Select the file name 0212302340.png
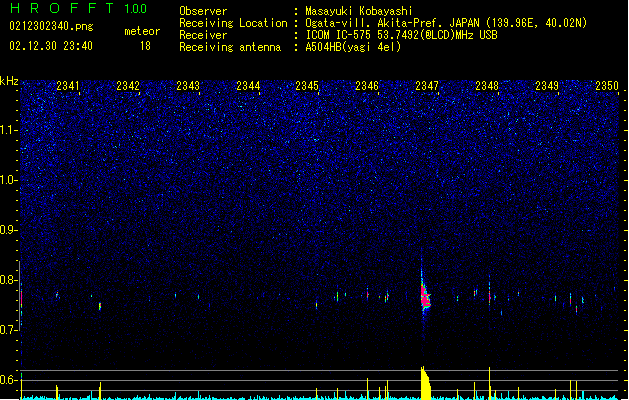 [51, 26]
